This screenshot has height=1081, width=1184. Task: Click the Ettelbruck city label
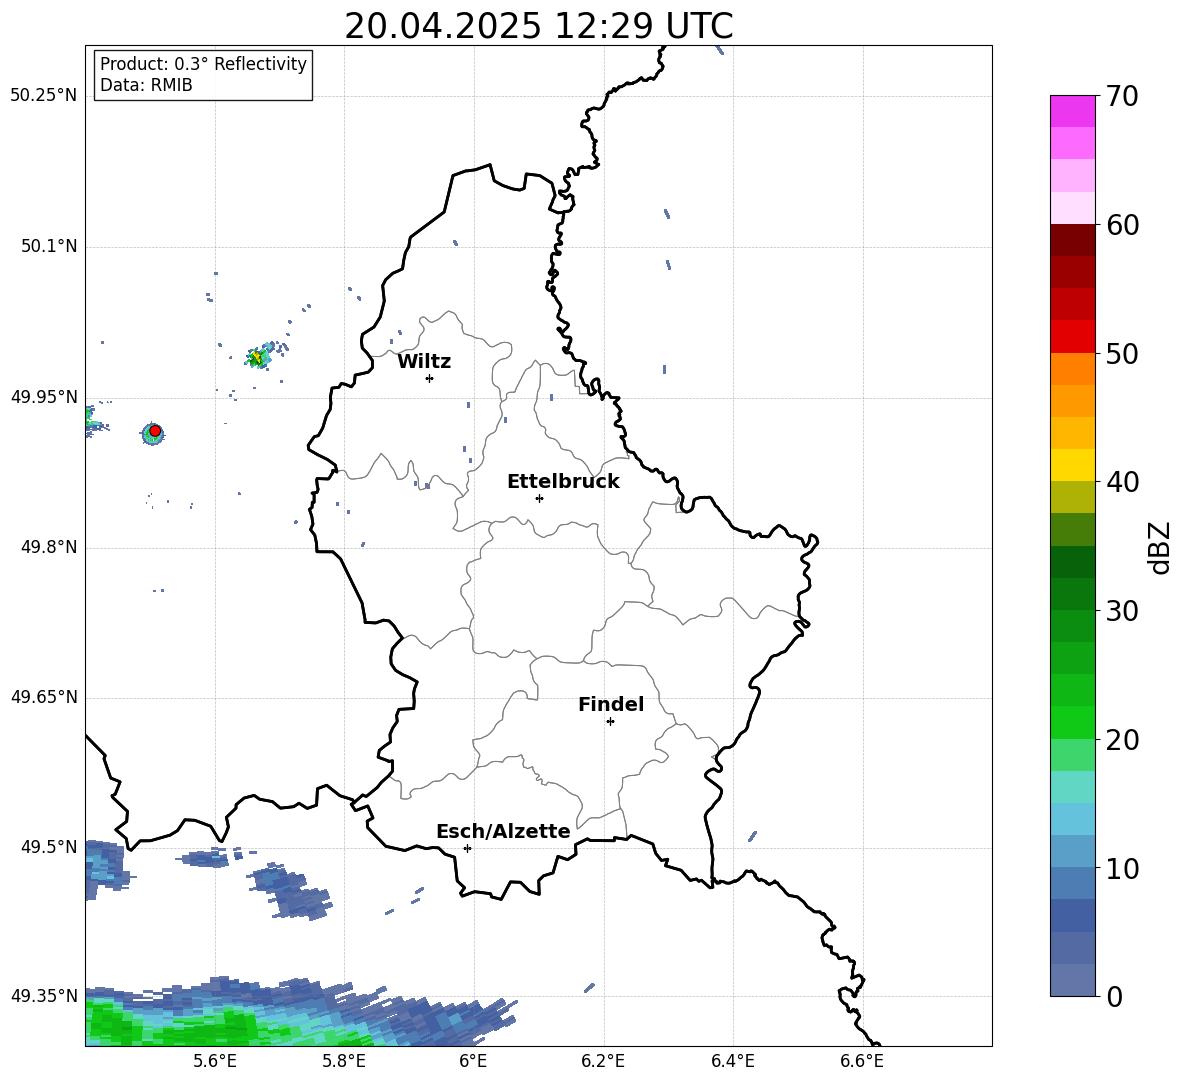tap(563, 482)
